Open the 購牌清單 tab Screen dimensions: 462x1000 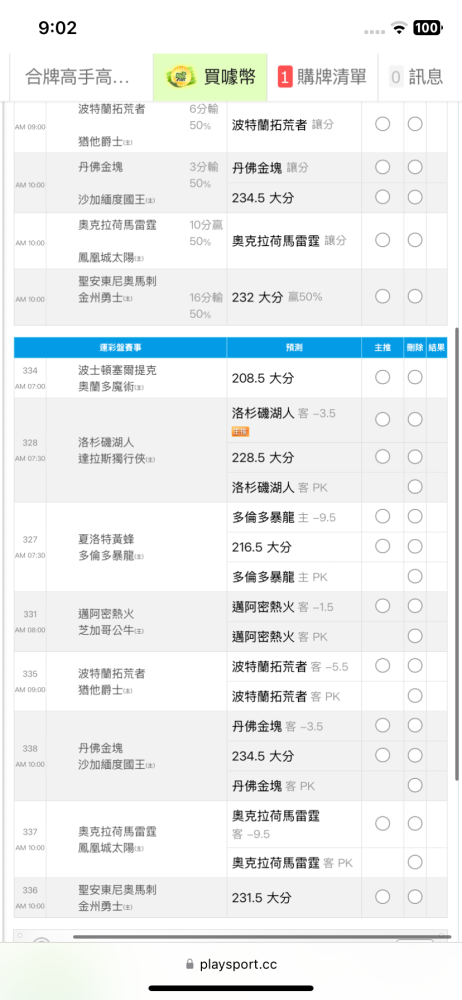pyautogui.click(x=322, y=78)
